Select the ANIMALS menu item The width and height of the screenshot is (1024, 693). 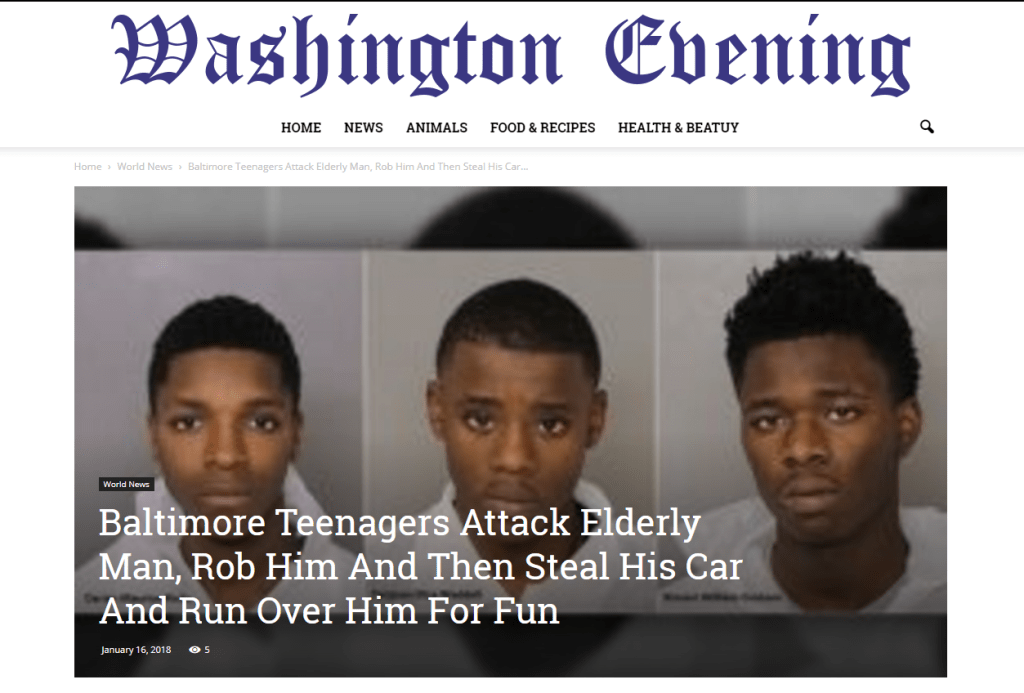[436, 127]
